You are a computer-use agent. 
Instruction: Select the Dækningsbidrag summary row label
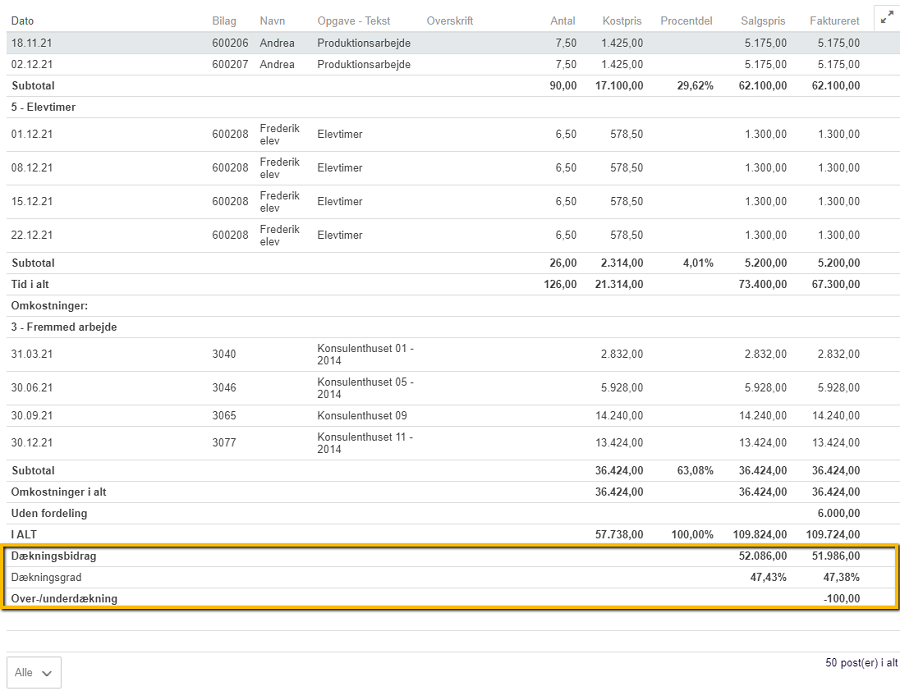(x=54, y=556)
